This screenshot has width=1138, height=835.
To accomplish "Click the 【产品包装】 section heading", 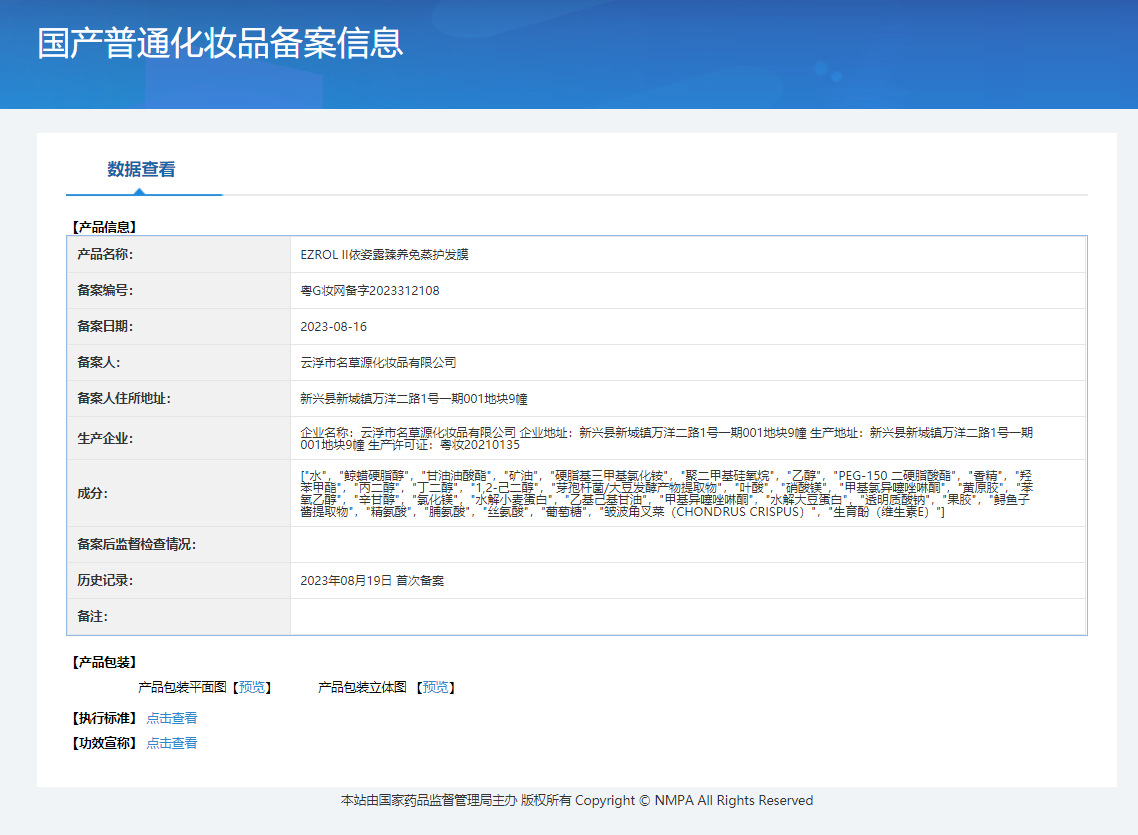I will (104, 662).
